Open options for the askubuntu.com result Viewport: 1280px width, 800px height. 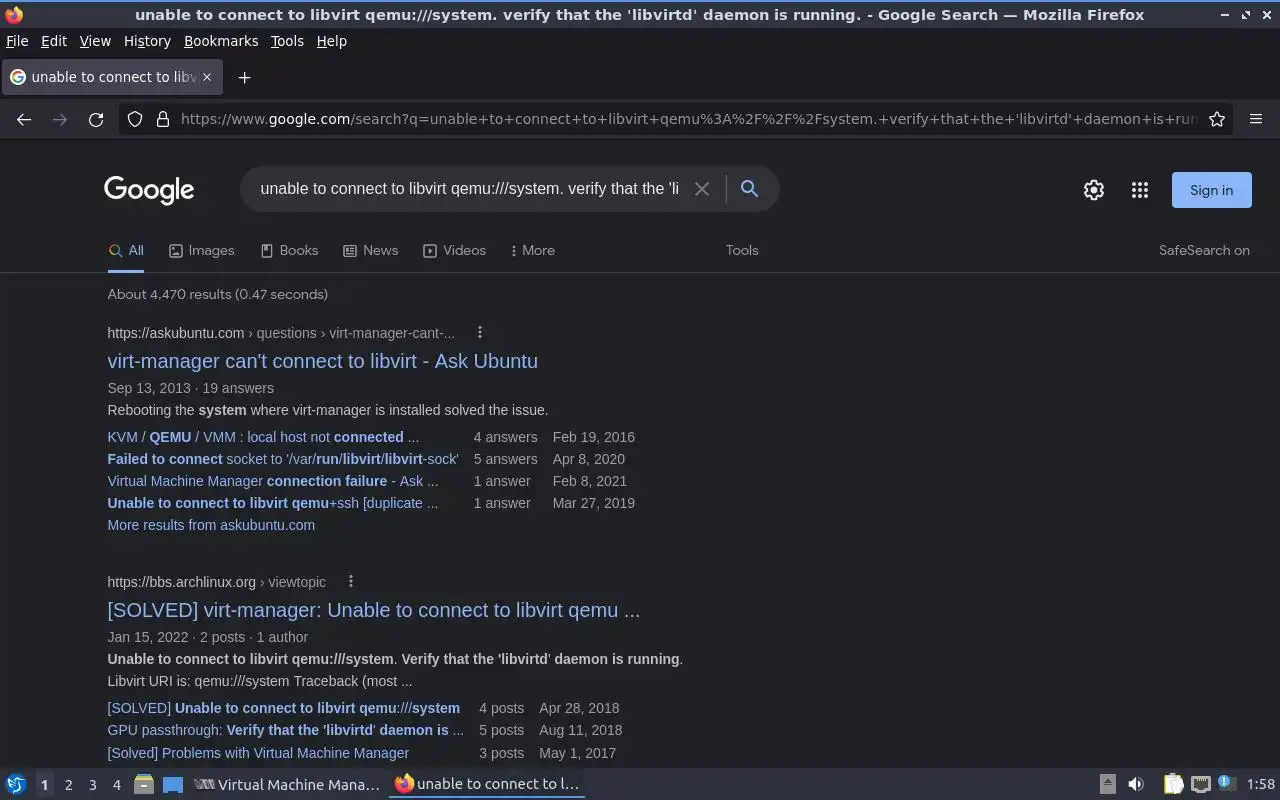click(x=480, y=332)
